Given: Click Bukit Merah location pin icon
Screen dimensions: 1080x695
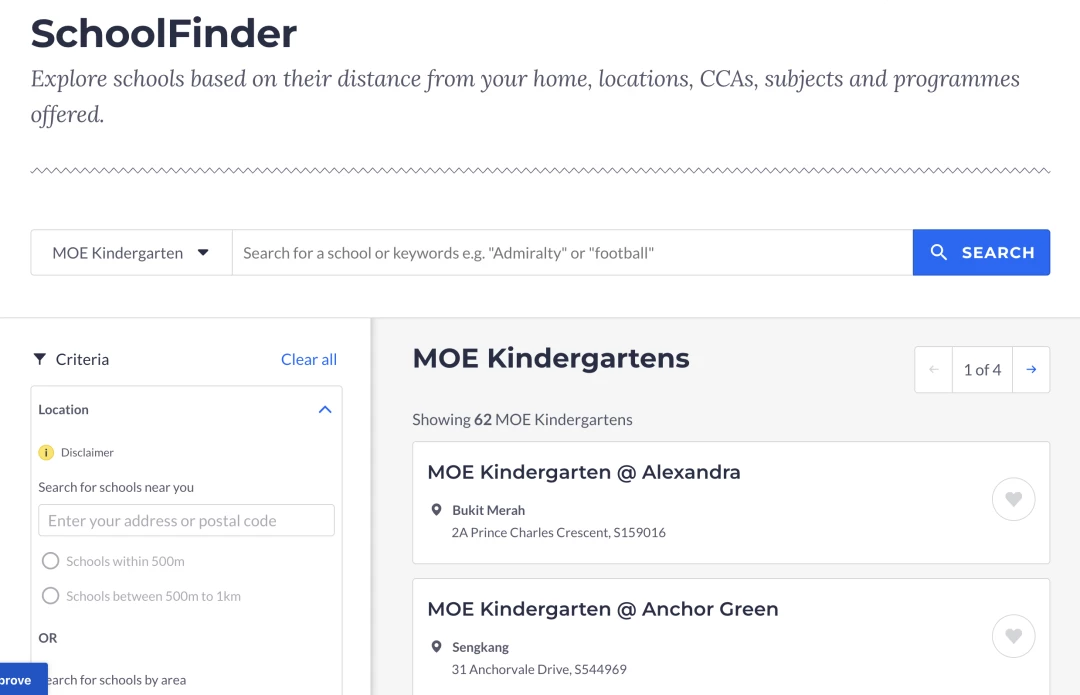Looking at the screenshot, I should click(x=436, y=510).
